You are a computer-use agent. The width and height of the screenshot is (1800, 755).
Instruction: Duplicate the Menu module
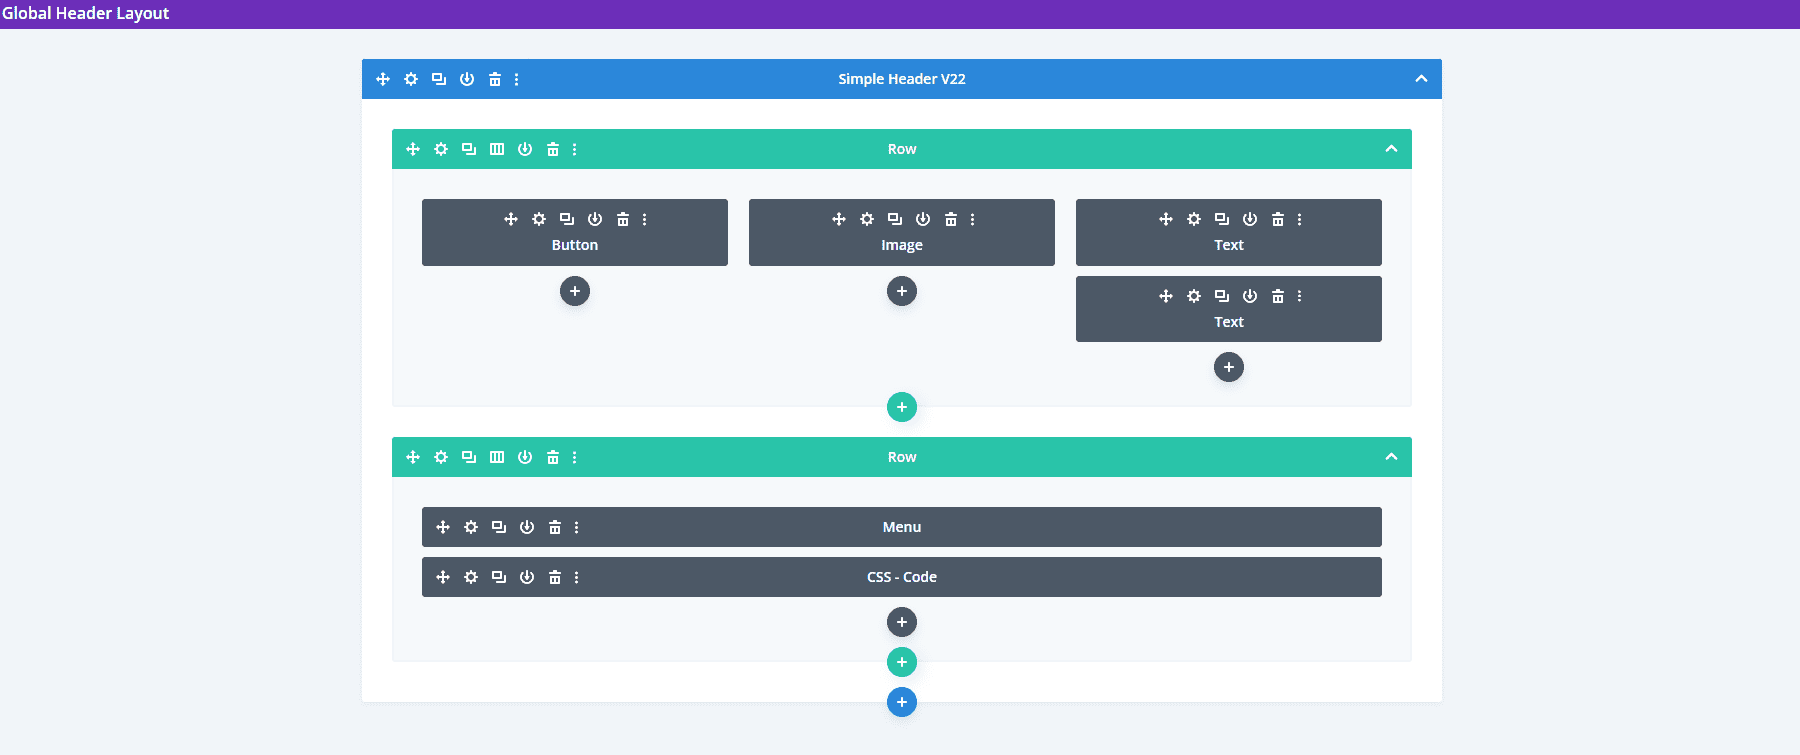point(499,527)
